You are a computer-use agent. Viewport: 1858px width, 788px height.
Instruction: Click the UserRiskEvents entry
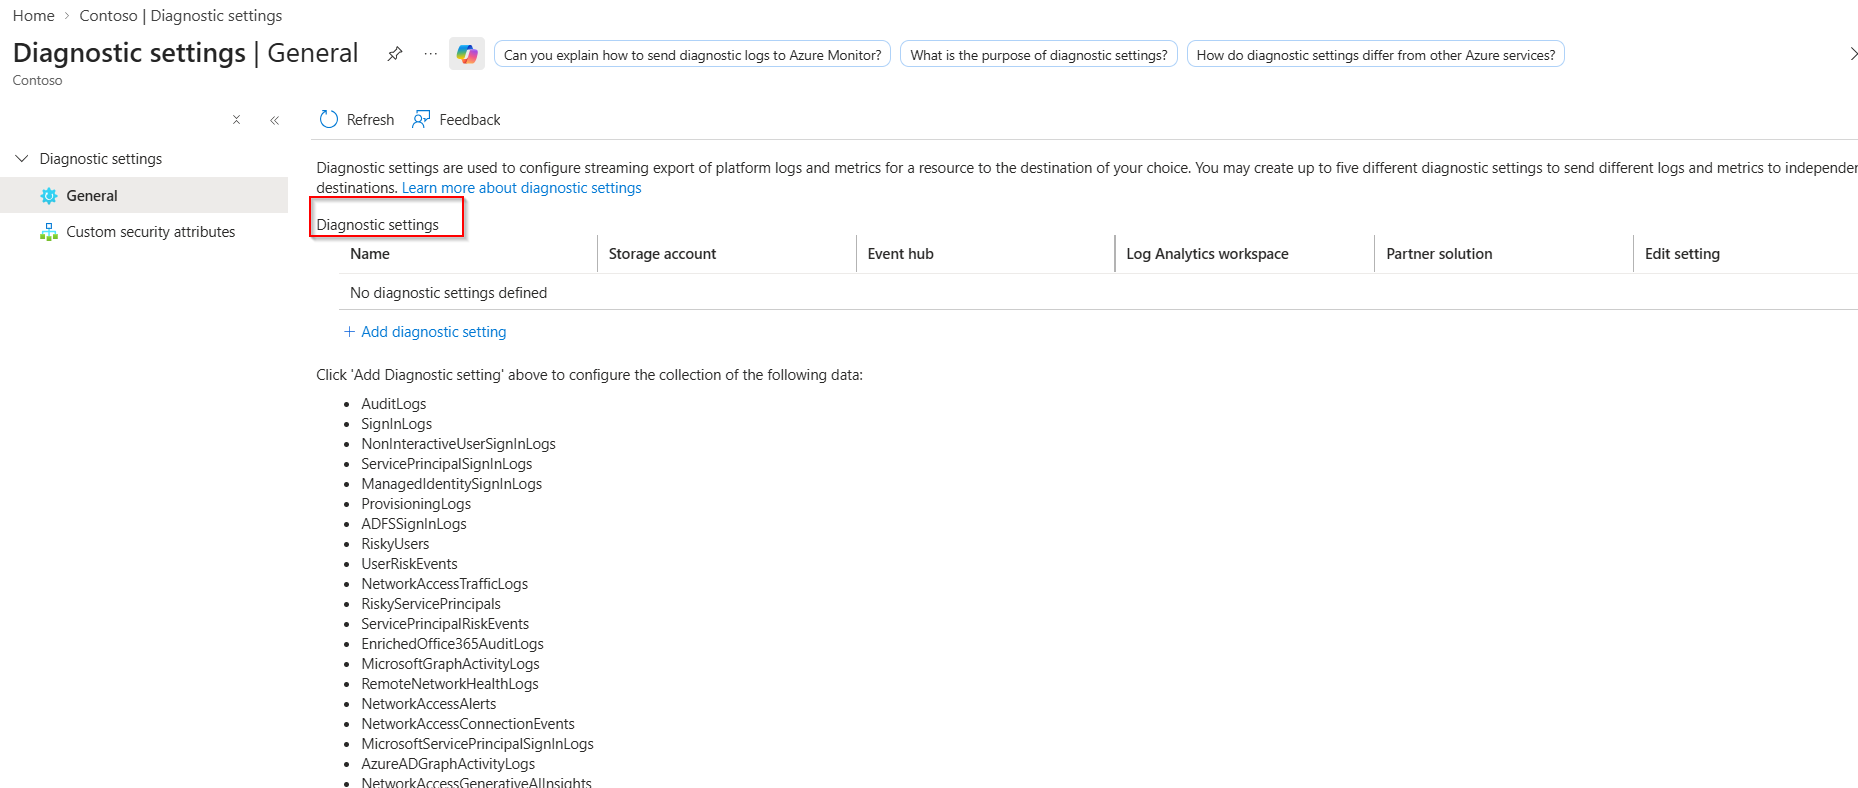[x=409, y=564]
